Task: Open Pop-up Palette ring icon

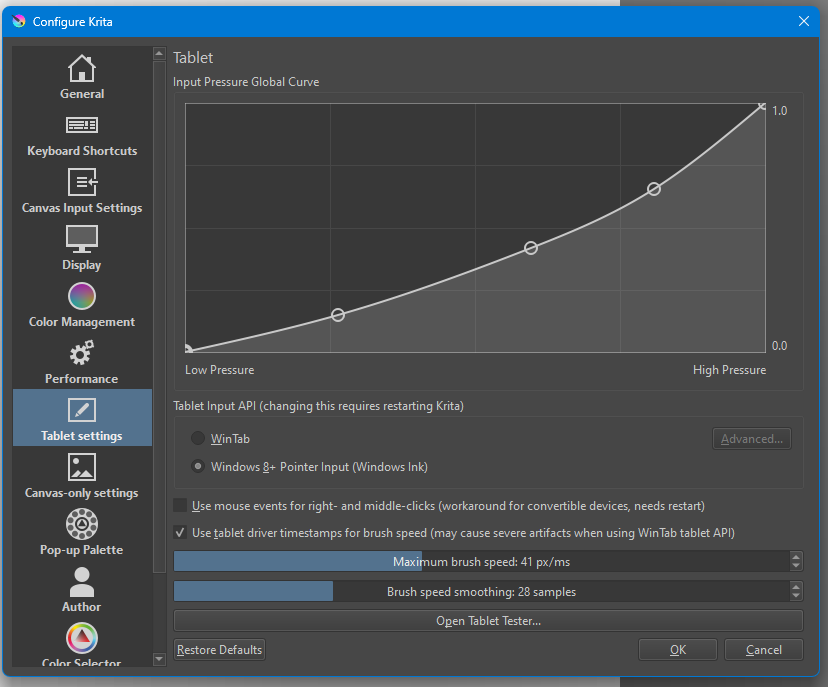Action: tap(82, 524)
